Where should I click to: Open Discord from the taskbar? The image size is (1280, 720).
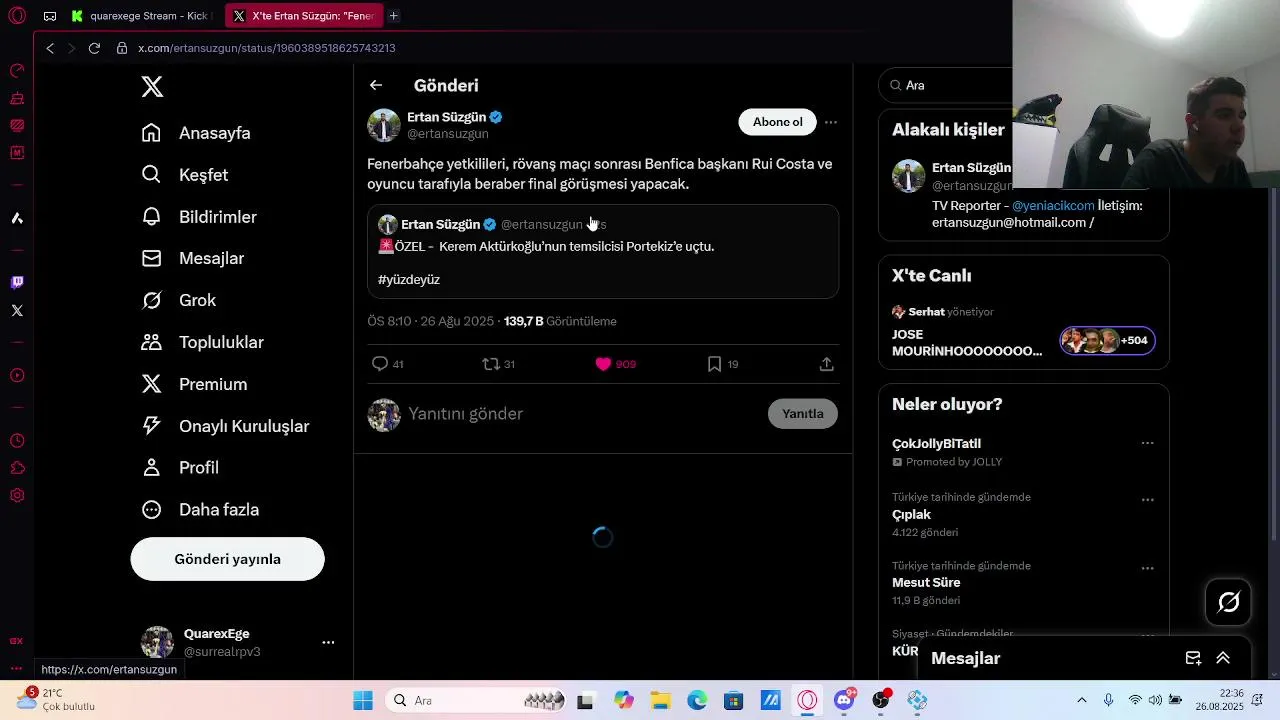(x=844, y=701)
